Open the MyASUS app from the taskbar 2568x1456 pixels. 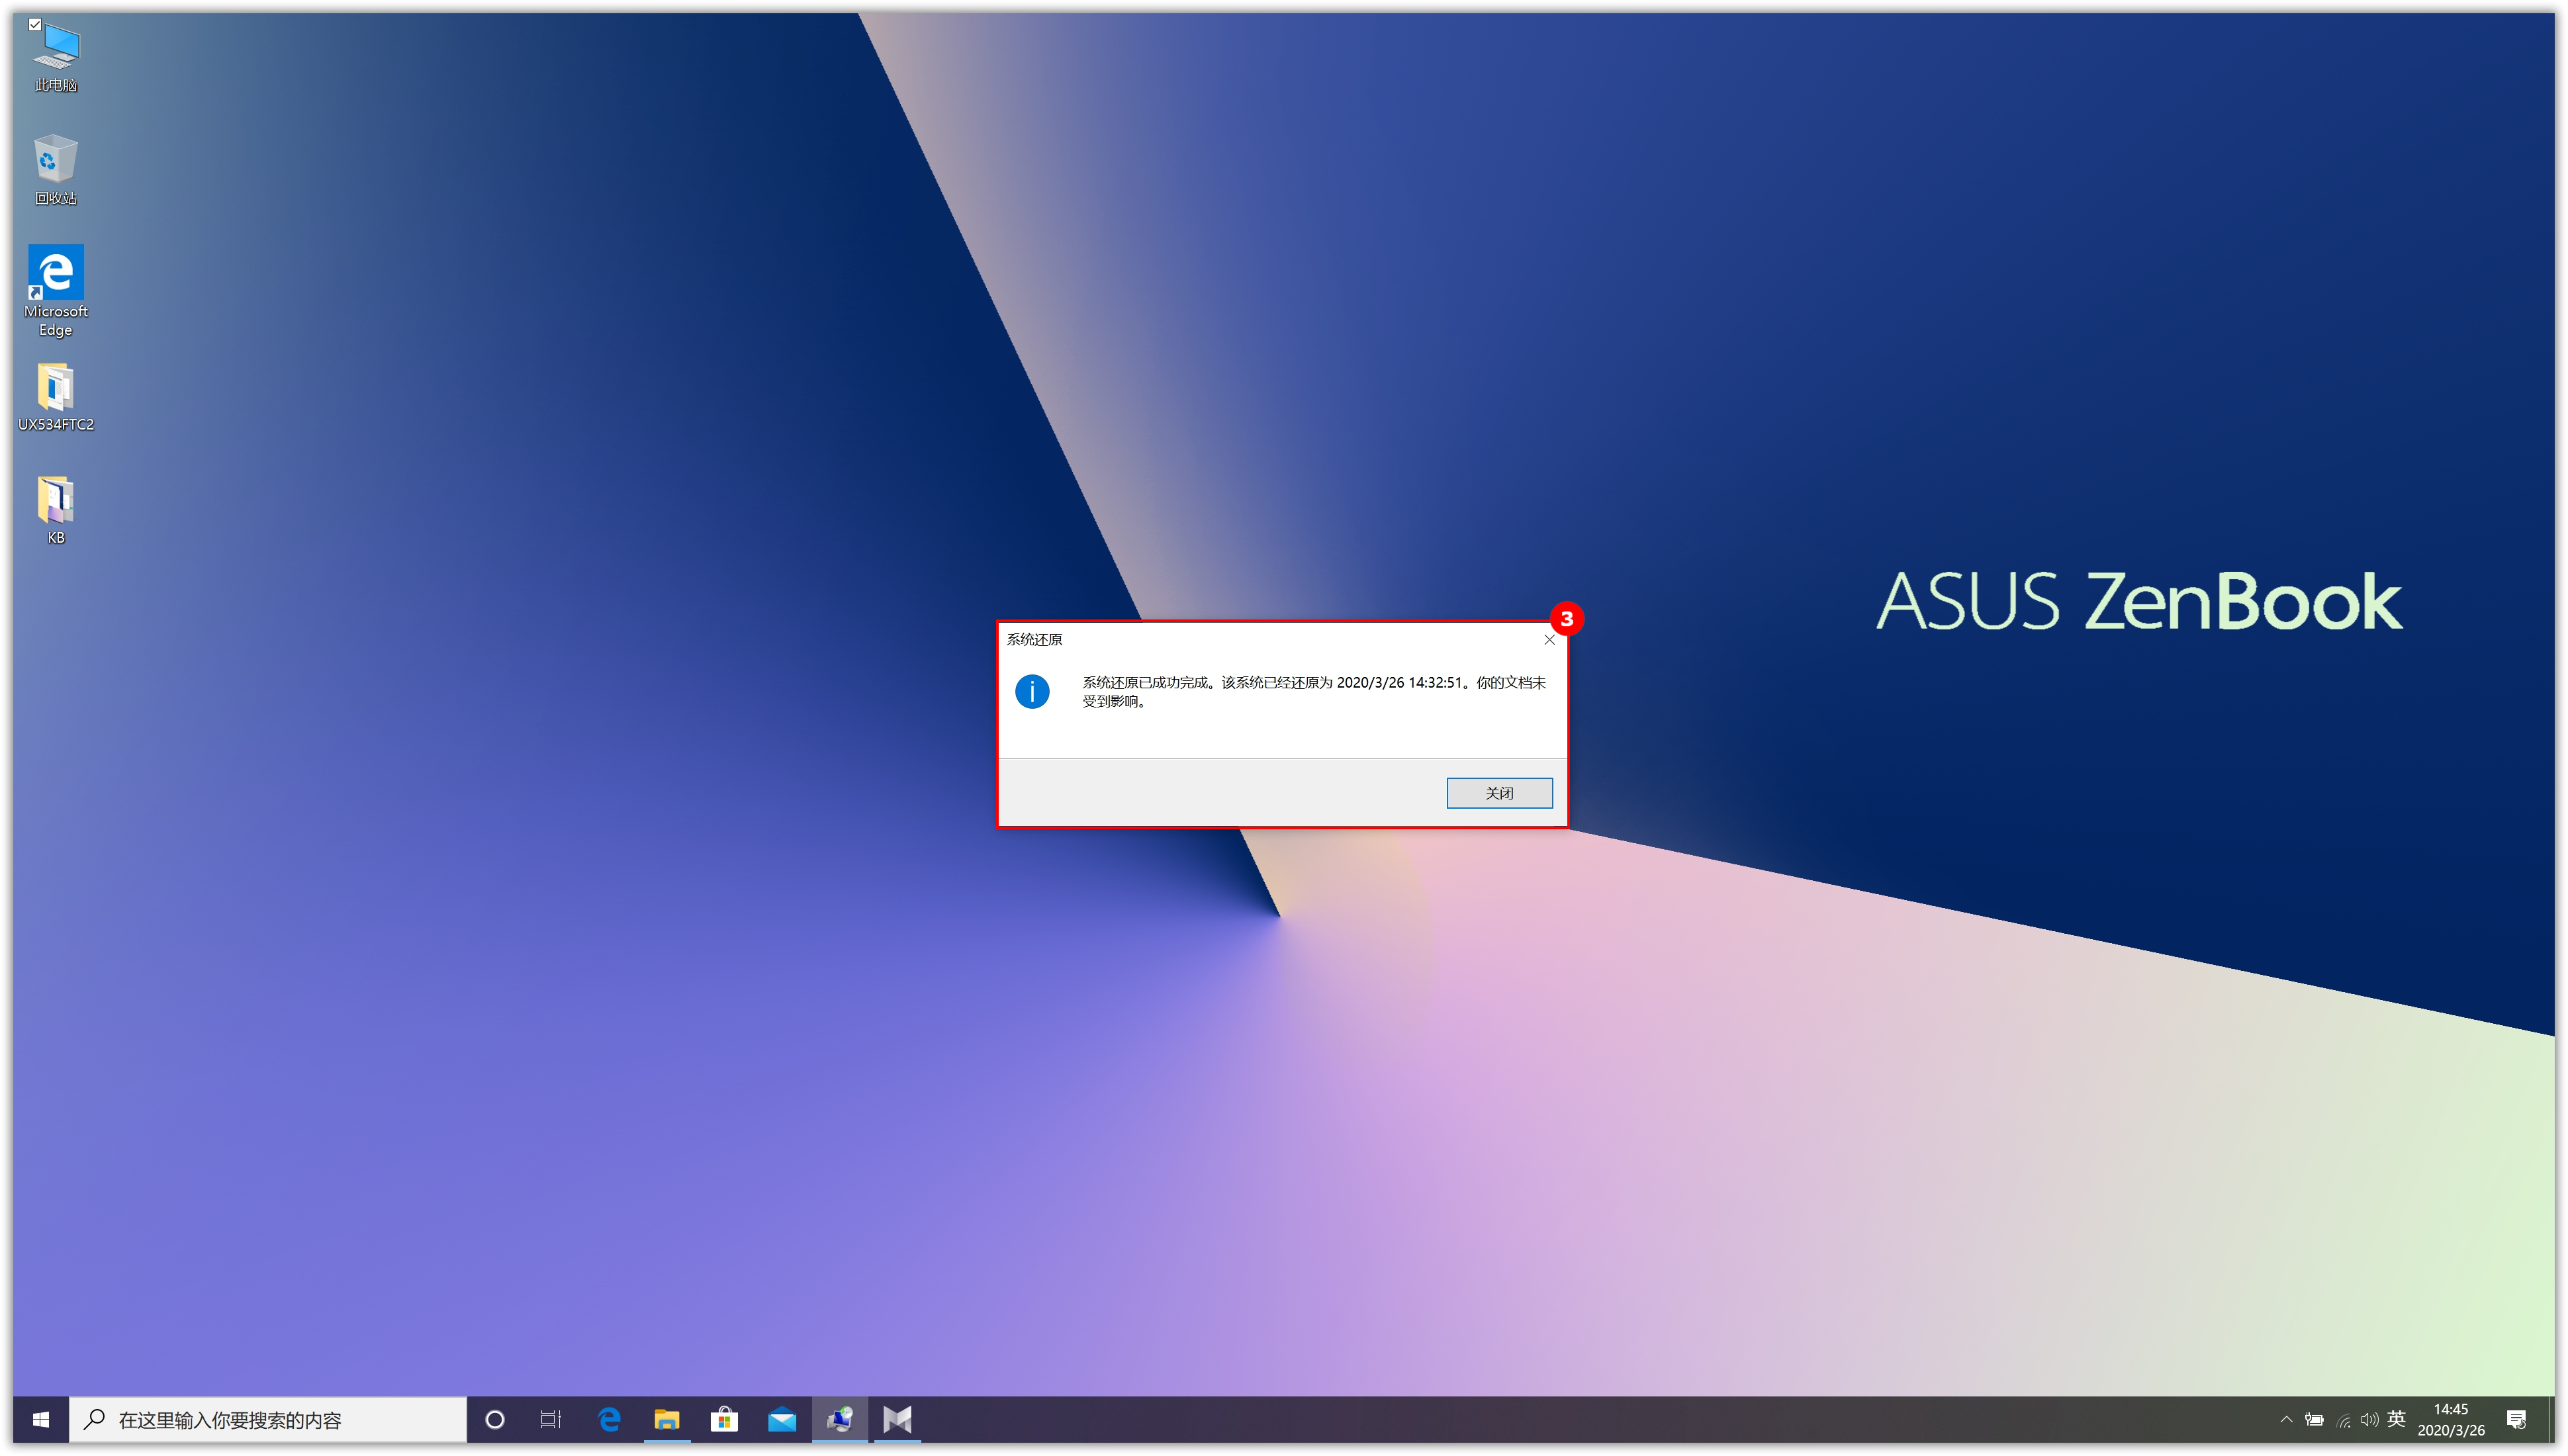tap(897, 1419)
